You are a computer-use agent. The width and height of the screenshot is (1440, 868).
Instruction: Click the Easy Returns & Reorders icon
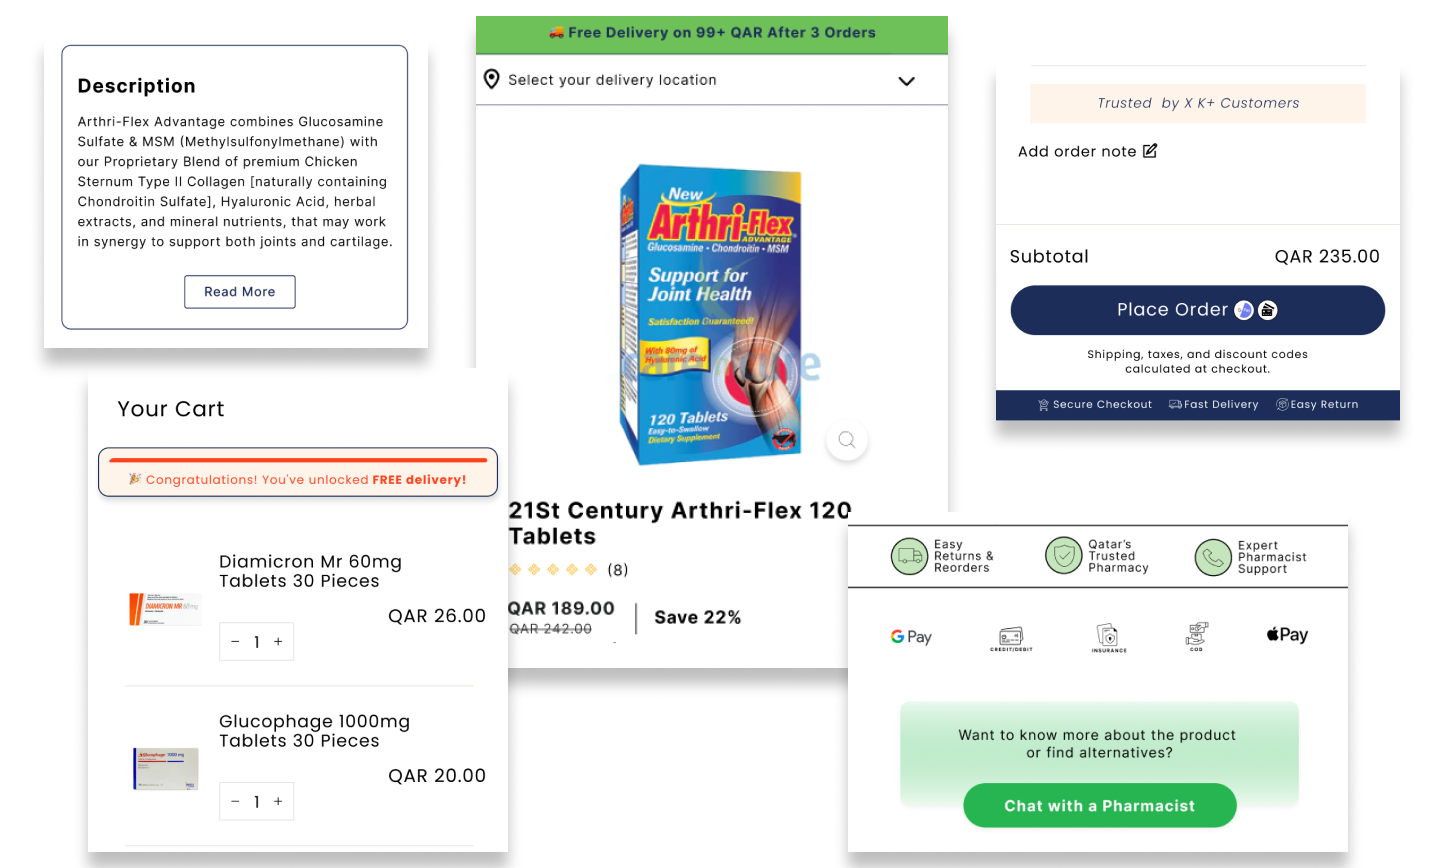tap(909, 556)
